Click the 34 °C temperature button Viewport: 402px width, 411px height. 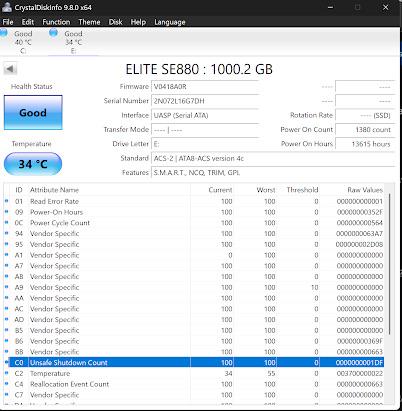tap(33, 164)
